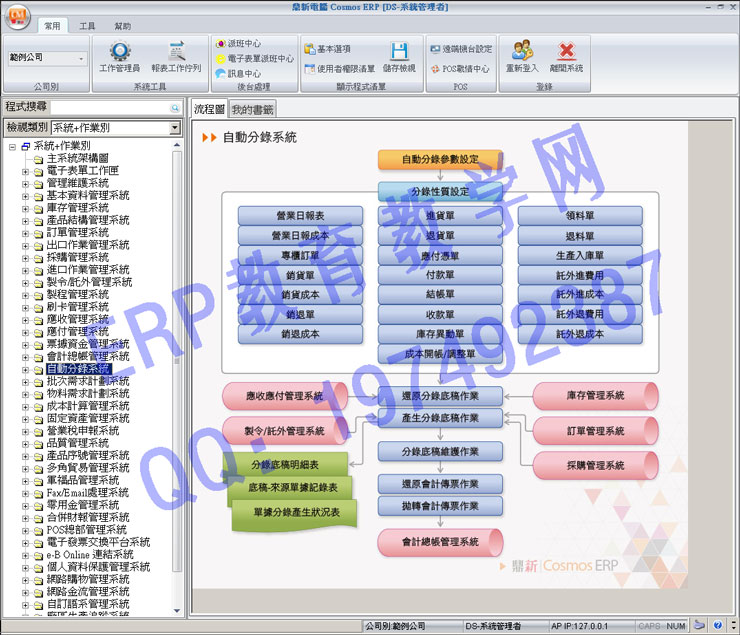Click the 分錄性質設定 button

[440, 192]
